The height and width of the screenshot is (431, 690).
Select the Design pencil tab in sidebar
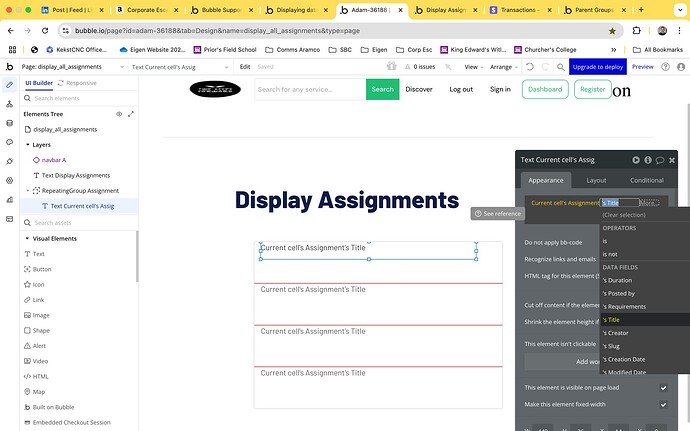9,85
